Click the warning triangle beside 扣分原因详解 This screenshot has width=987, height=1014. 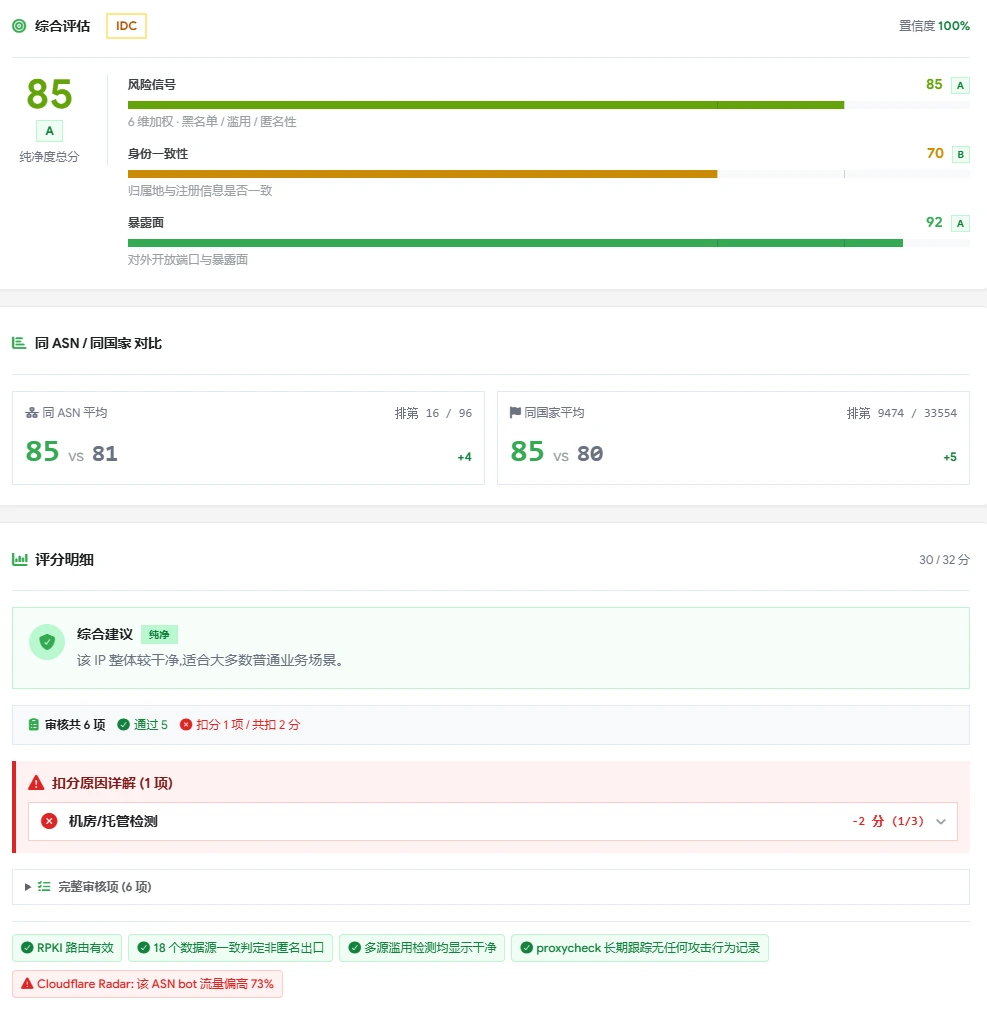(36, 783)
